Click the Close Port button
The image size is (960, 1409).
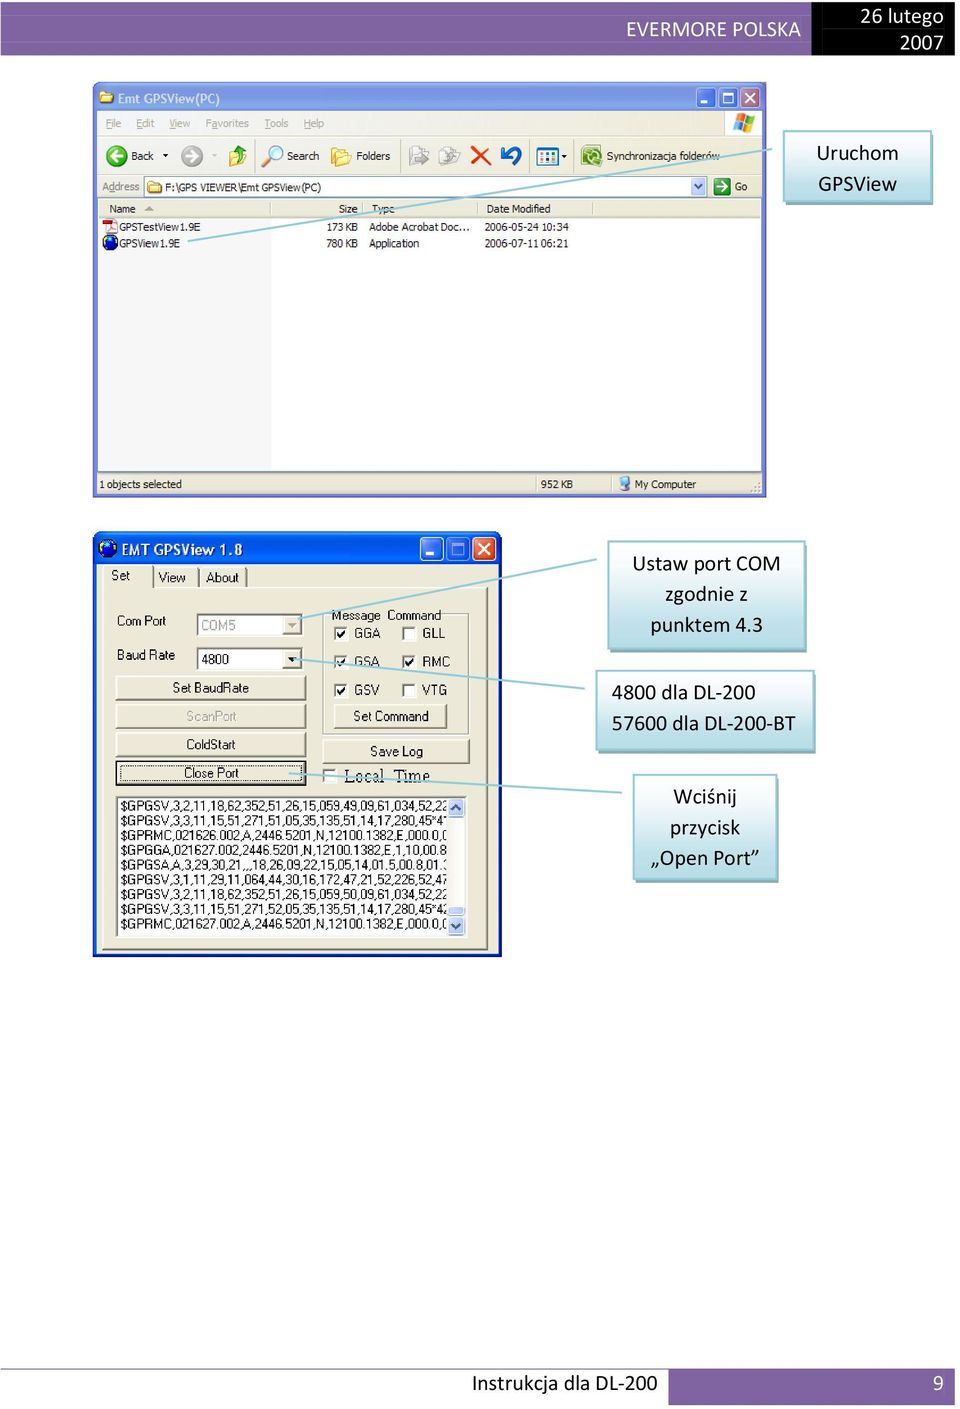coord(211,773)
